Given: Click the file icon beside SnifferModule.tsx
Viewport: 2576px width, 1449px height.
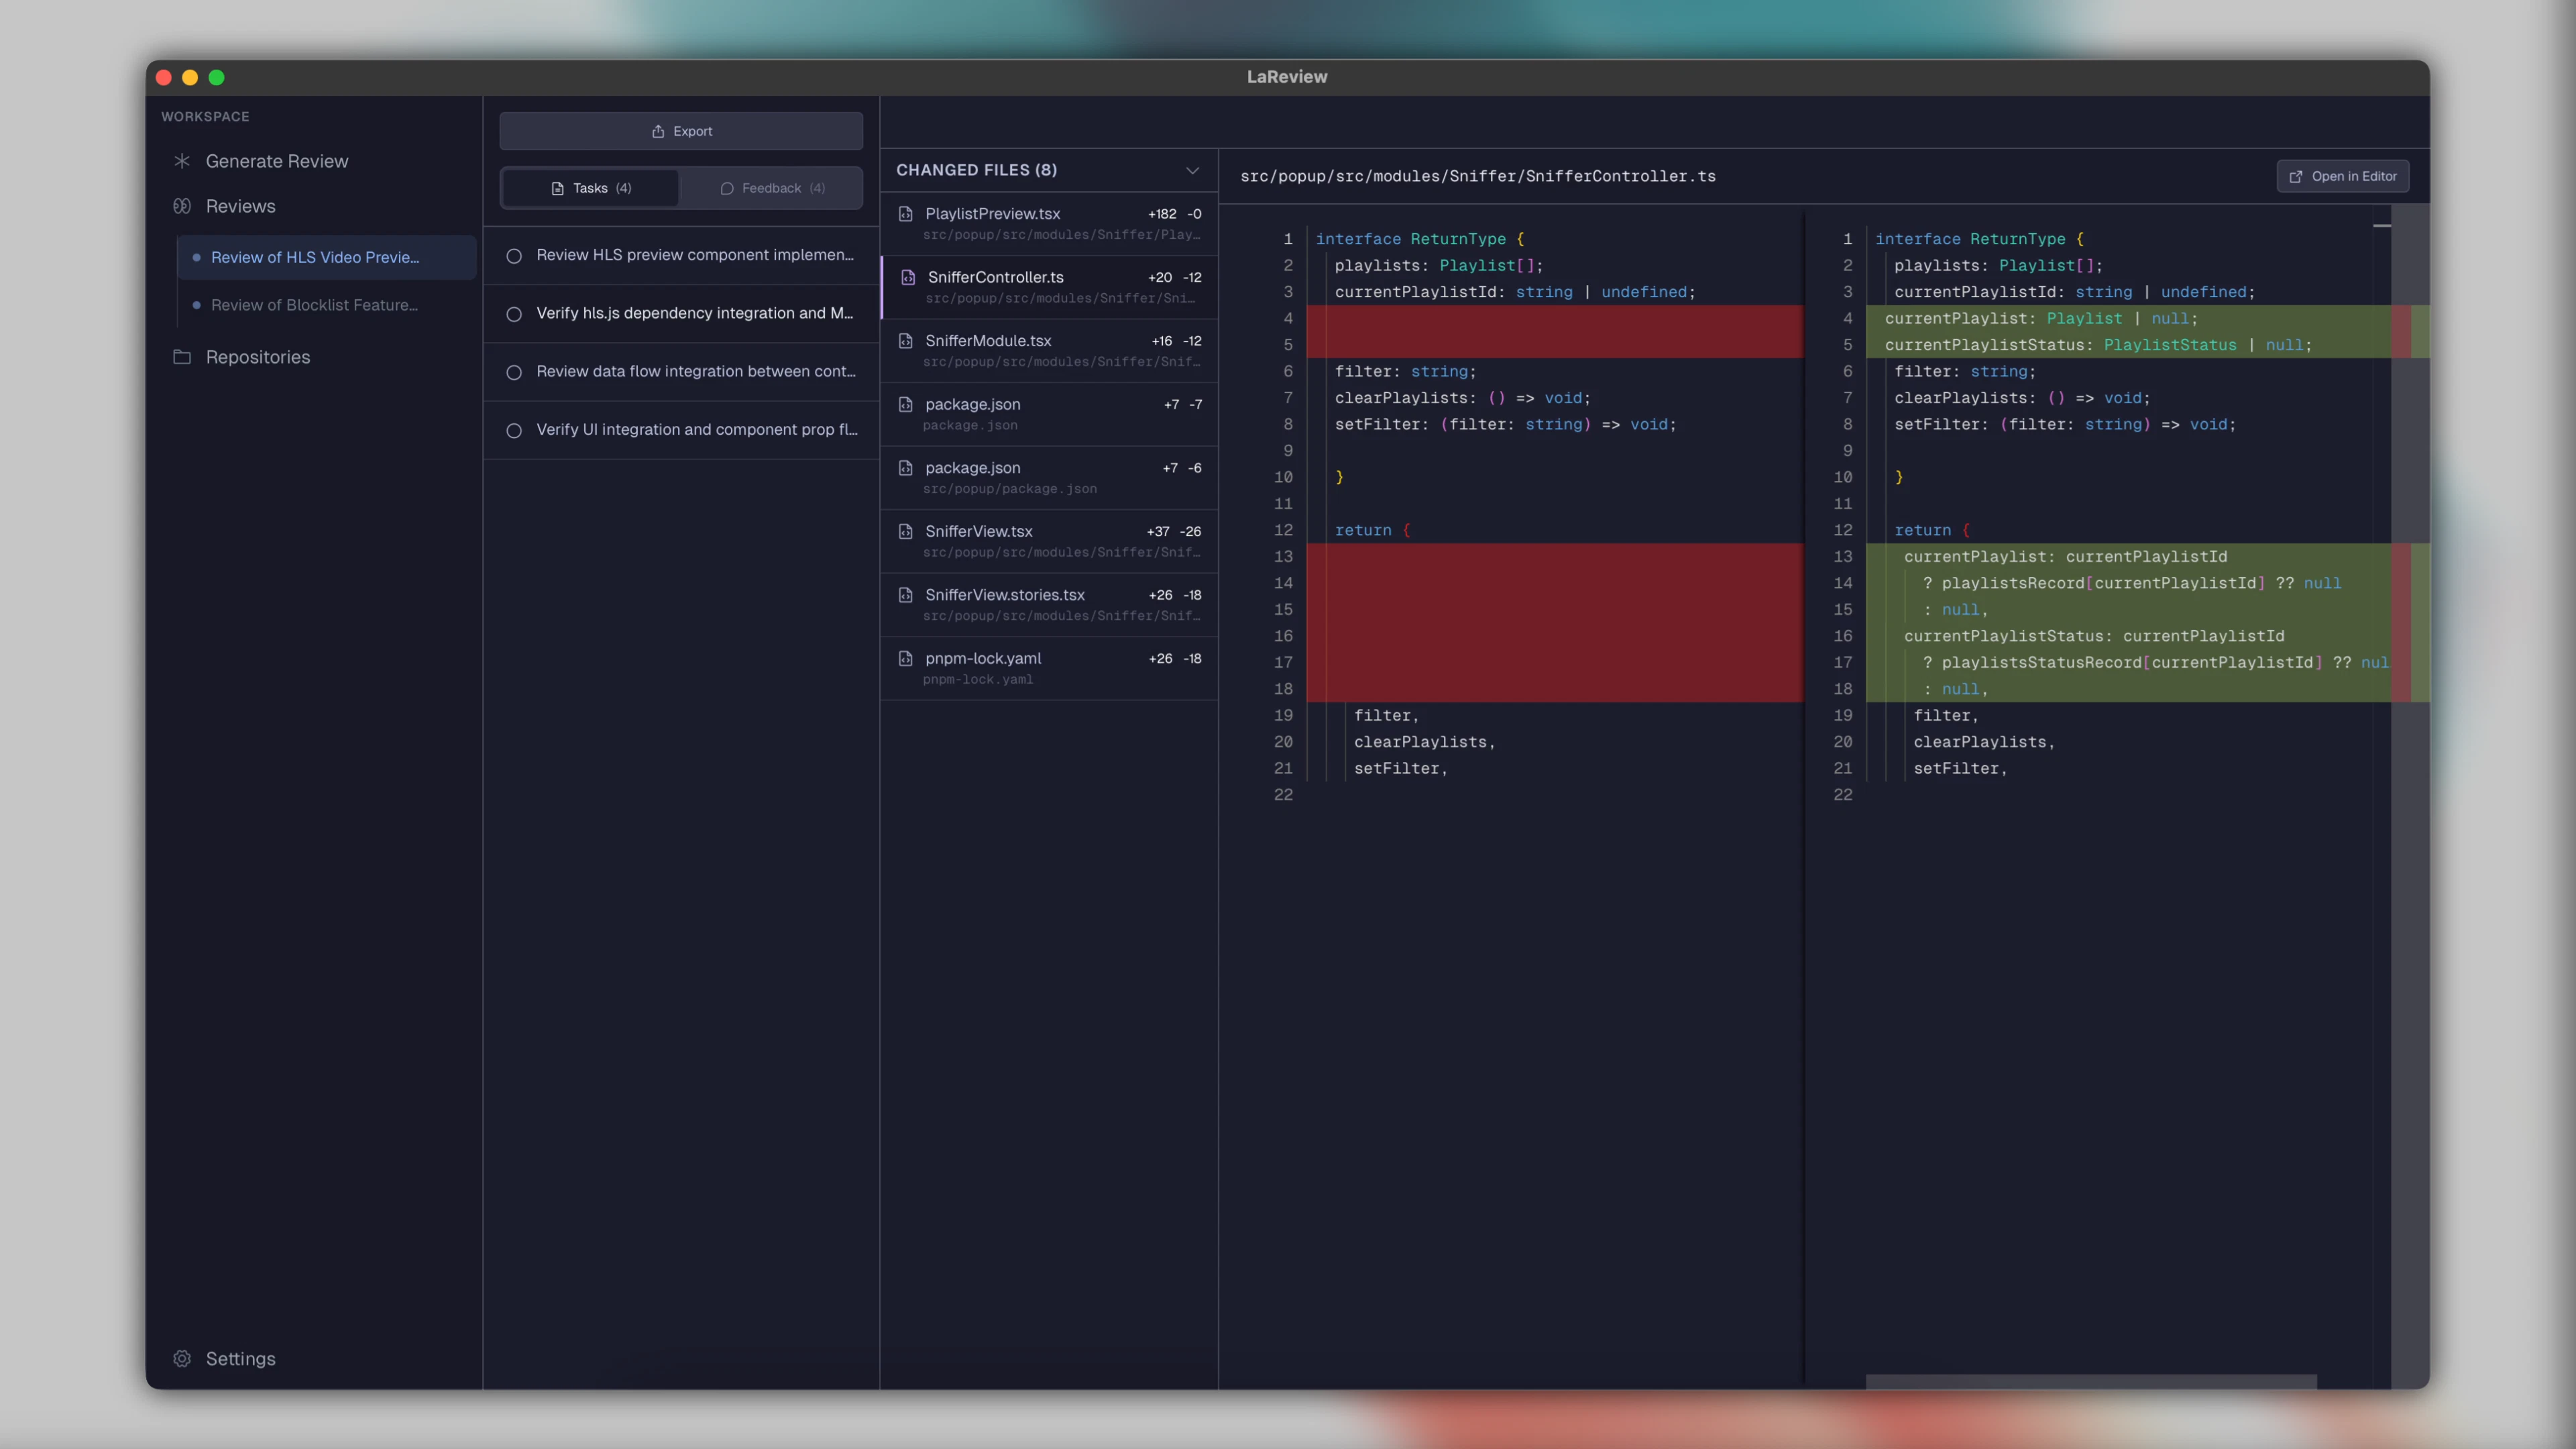Looking at the screenshot, I should (905, 341).
